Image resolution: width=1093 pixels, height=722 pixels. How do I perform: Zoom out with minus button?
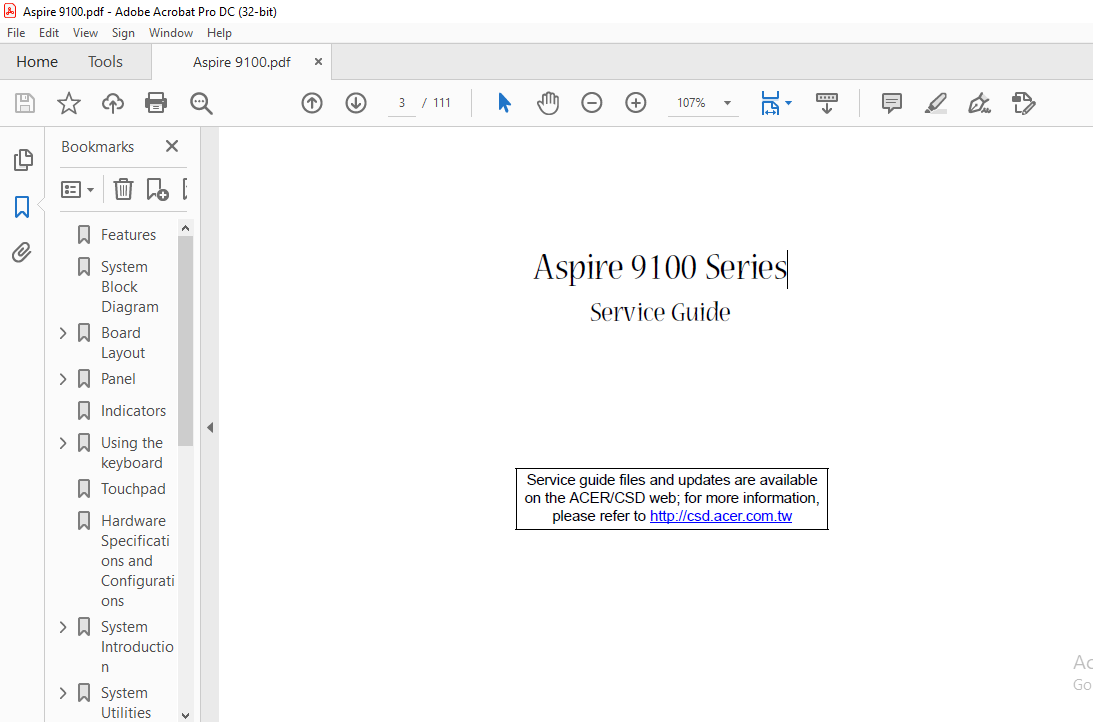pos(591,103)
